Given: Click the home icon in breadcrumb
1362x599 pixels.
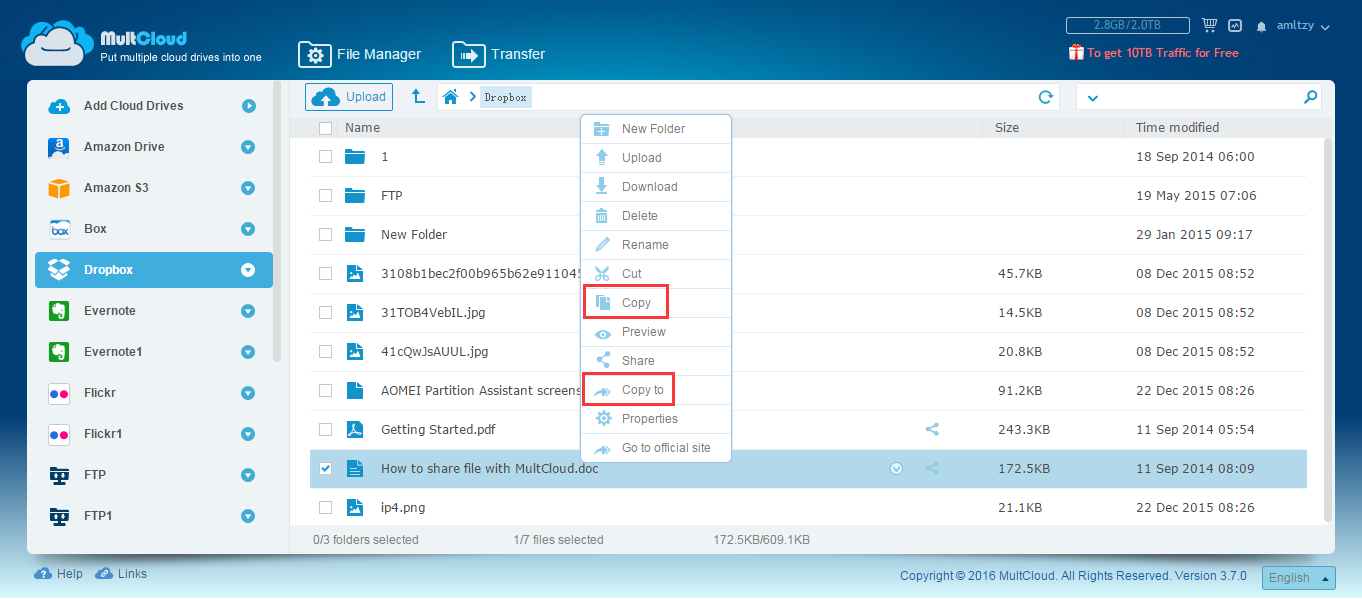Looking at the screenshot, I should click(451, 97).
